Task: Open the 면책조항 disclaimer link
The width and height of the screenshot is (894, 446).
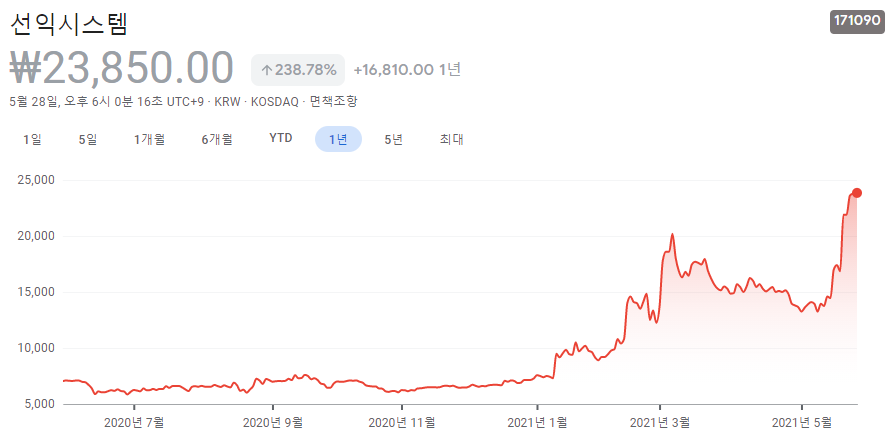Action: click(334, 102)
